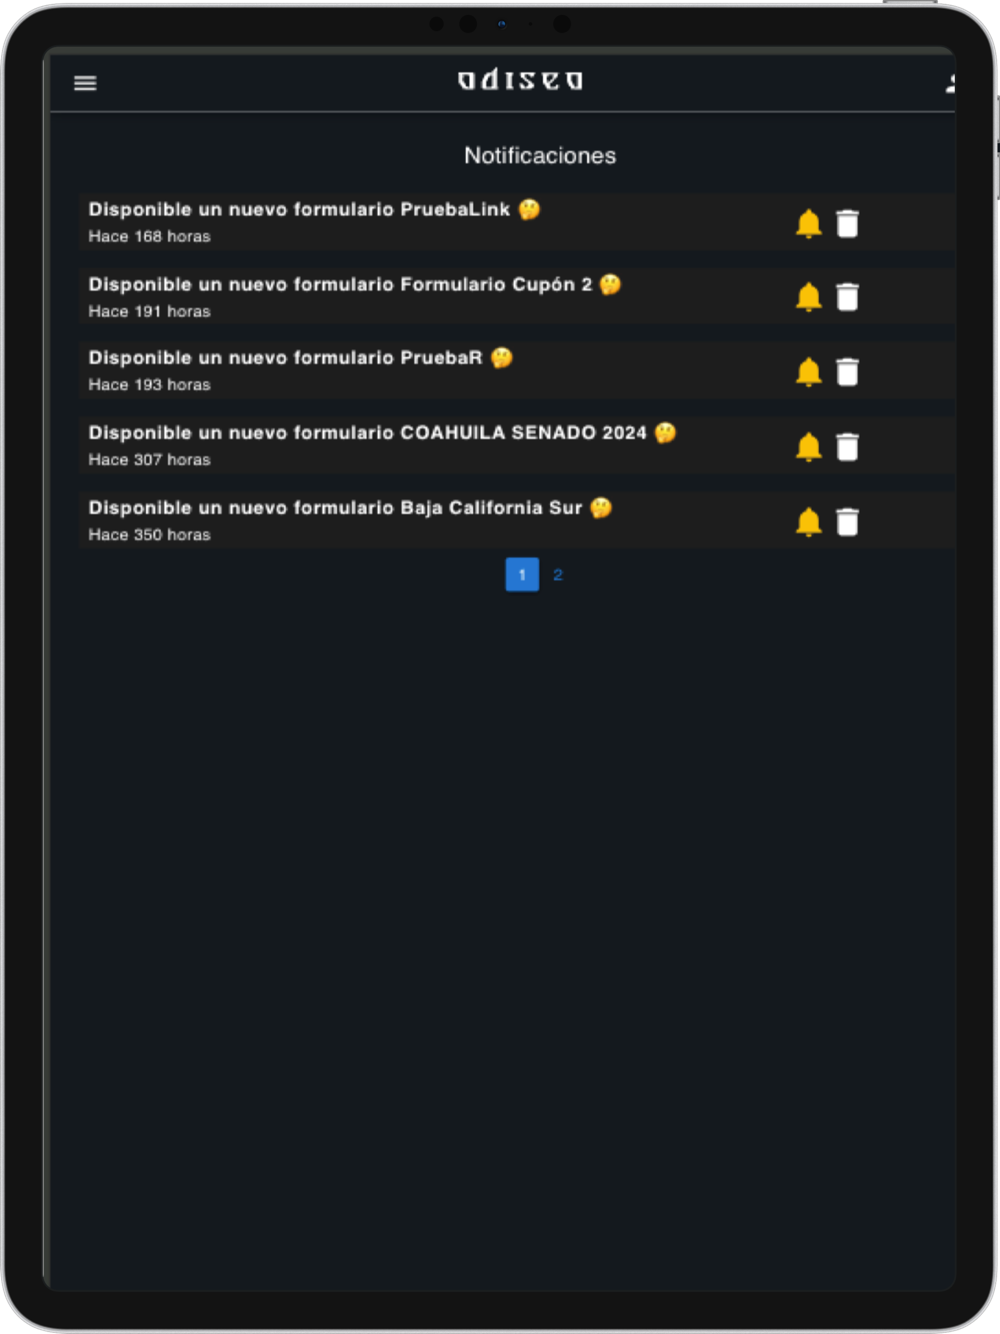Click bell icon for COAHUILA SENADO 2024
This screenshot has width=1000, height=1334.
point(808,447)
